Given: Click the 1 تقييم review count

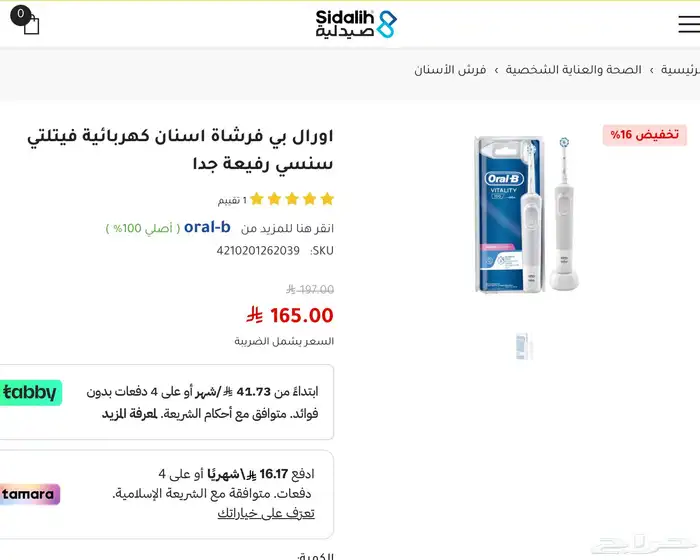Looking at the screenshot, I should point(232,201).
